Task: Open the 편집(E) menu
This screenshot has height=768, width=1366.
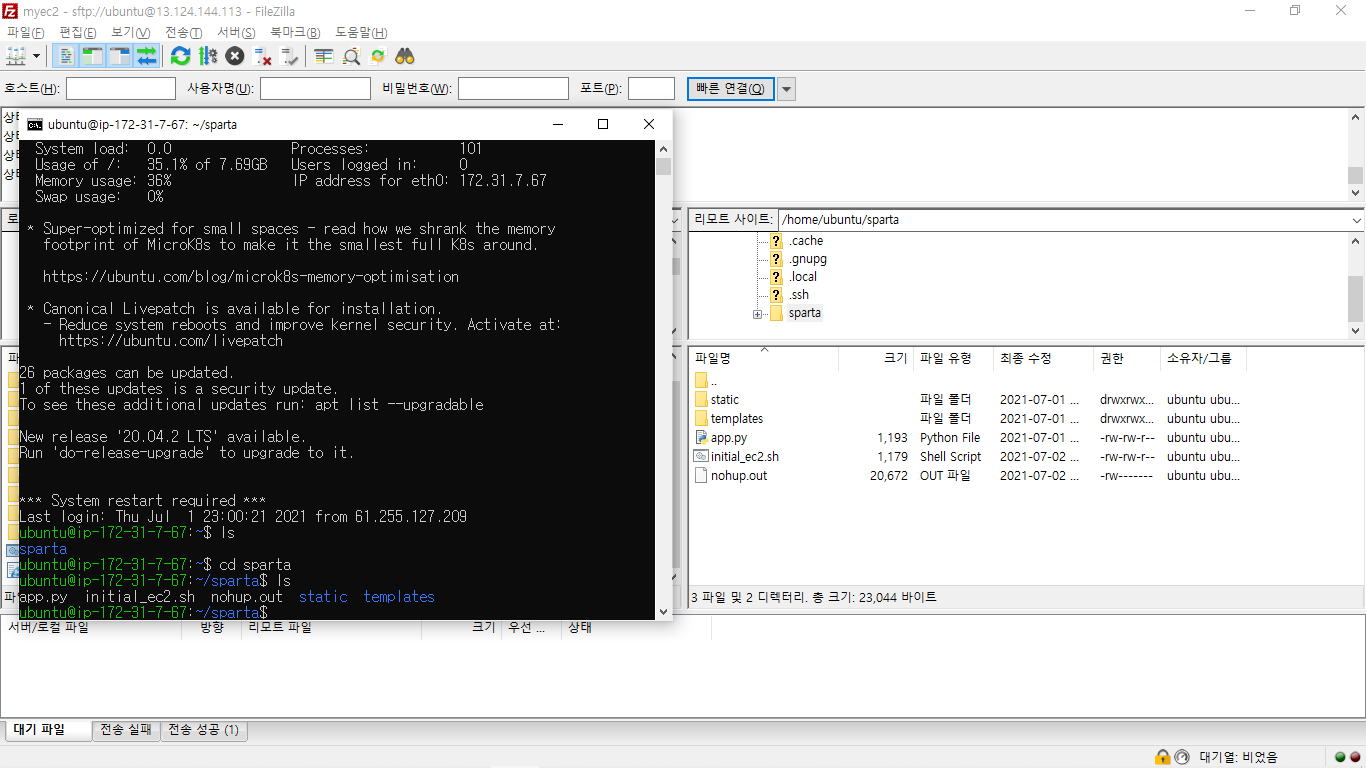Action: pyautogui.click(x=77, y=33)
